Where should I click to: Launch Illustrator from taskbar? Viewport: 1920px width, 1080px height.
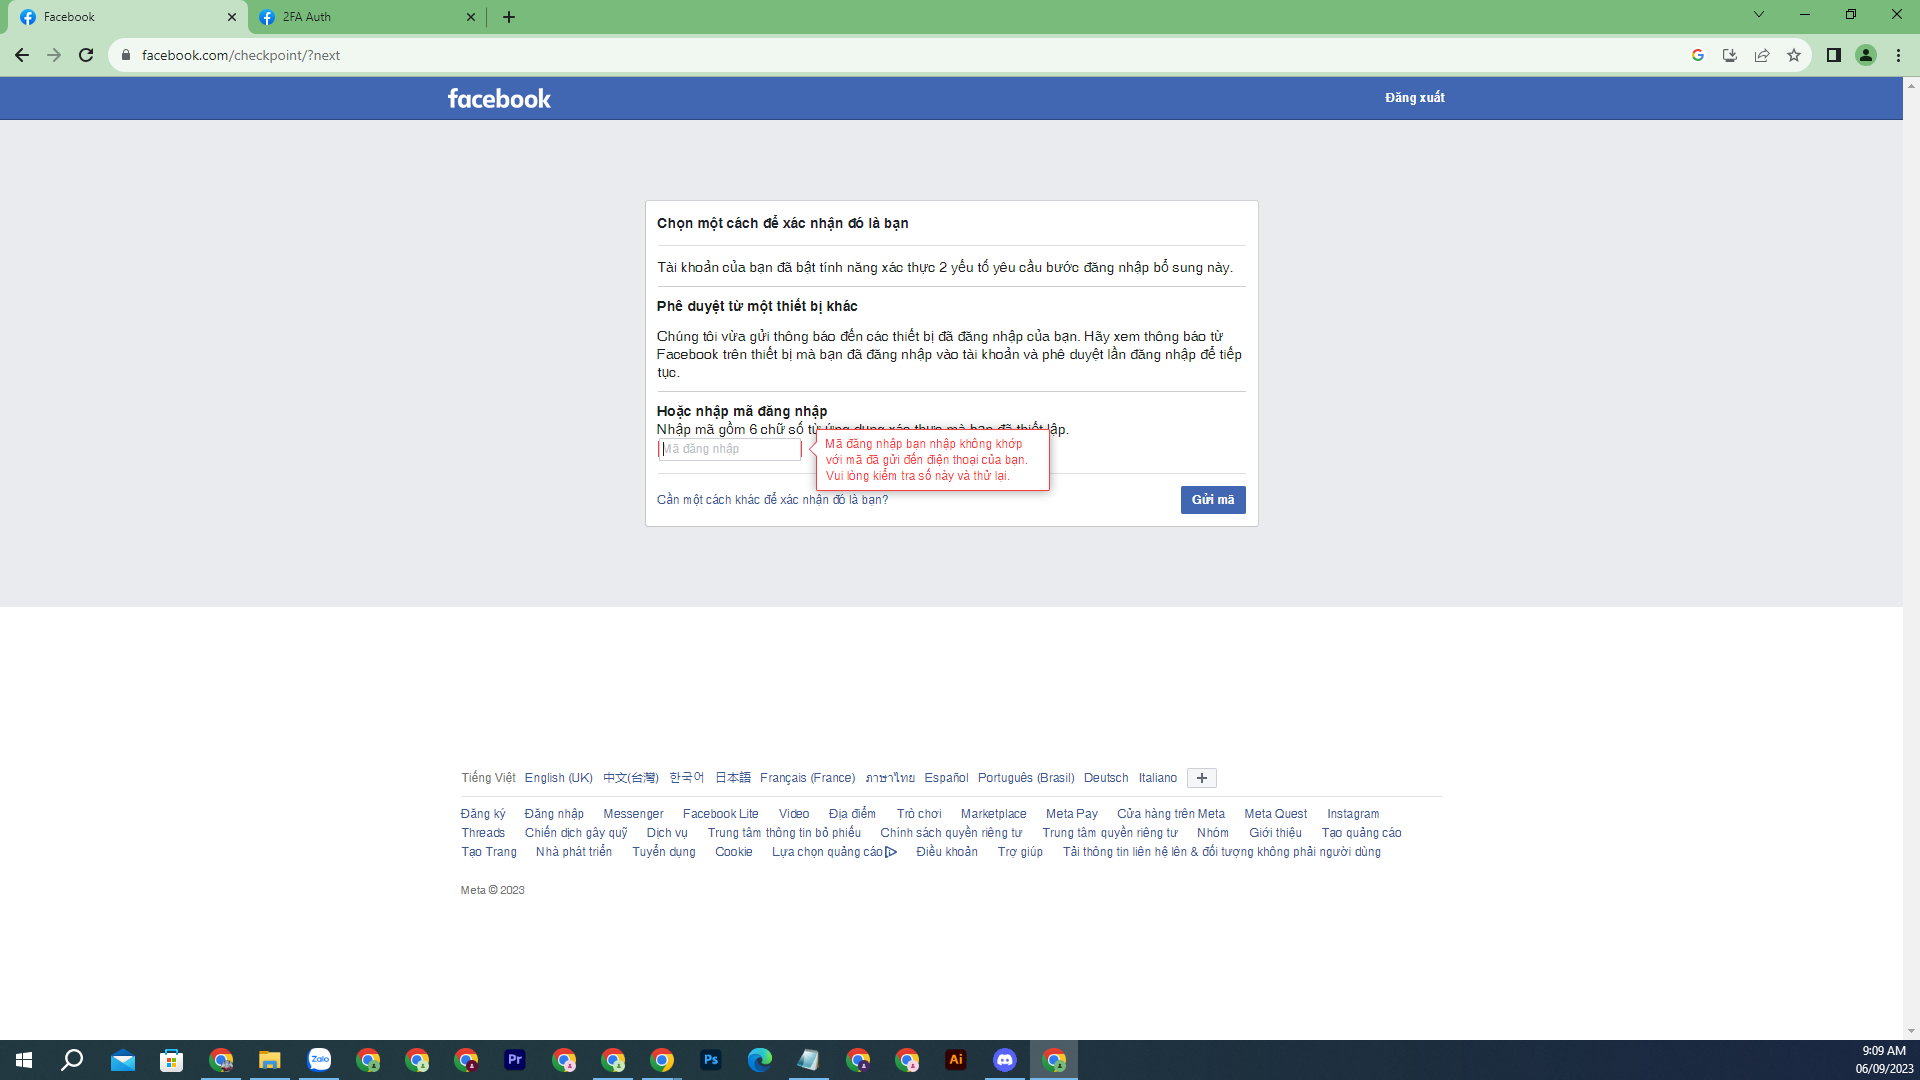tap(956, 1060)
